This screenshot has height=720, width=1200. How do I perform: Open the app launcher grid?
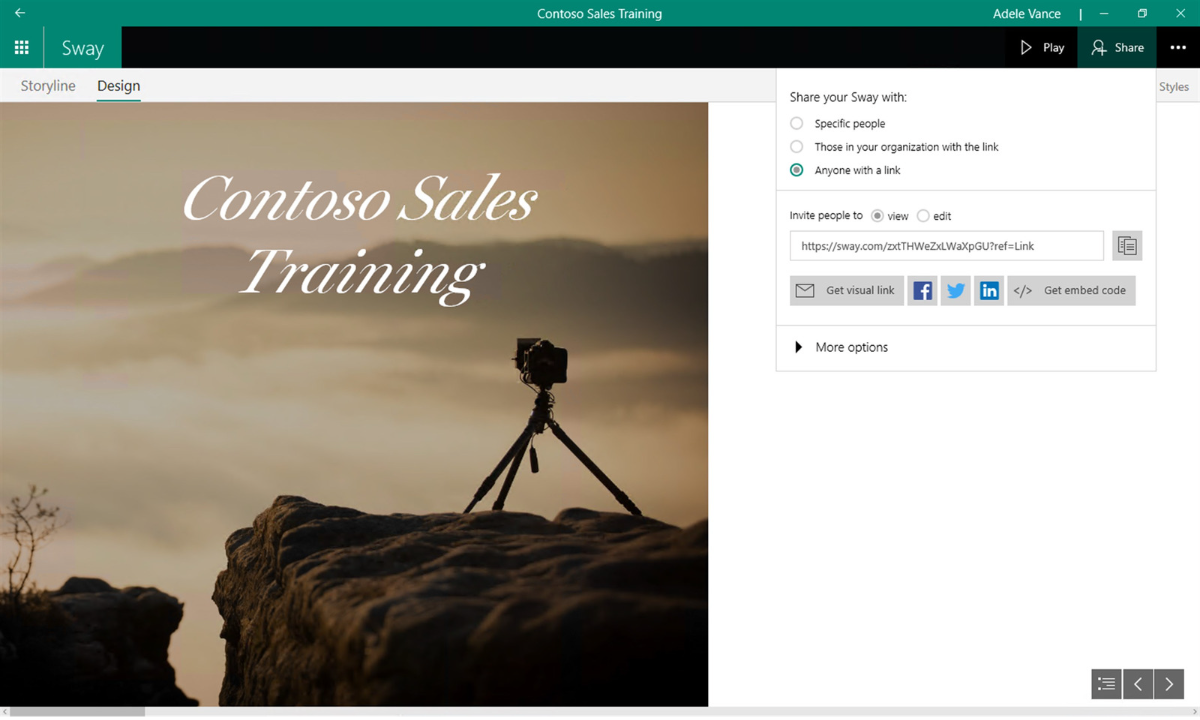click(22, 47)
